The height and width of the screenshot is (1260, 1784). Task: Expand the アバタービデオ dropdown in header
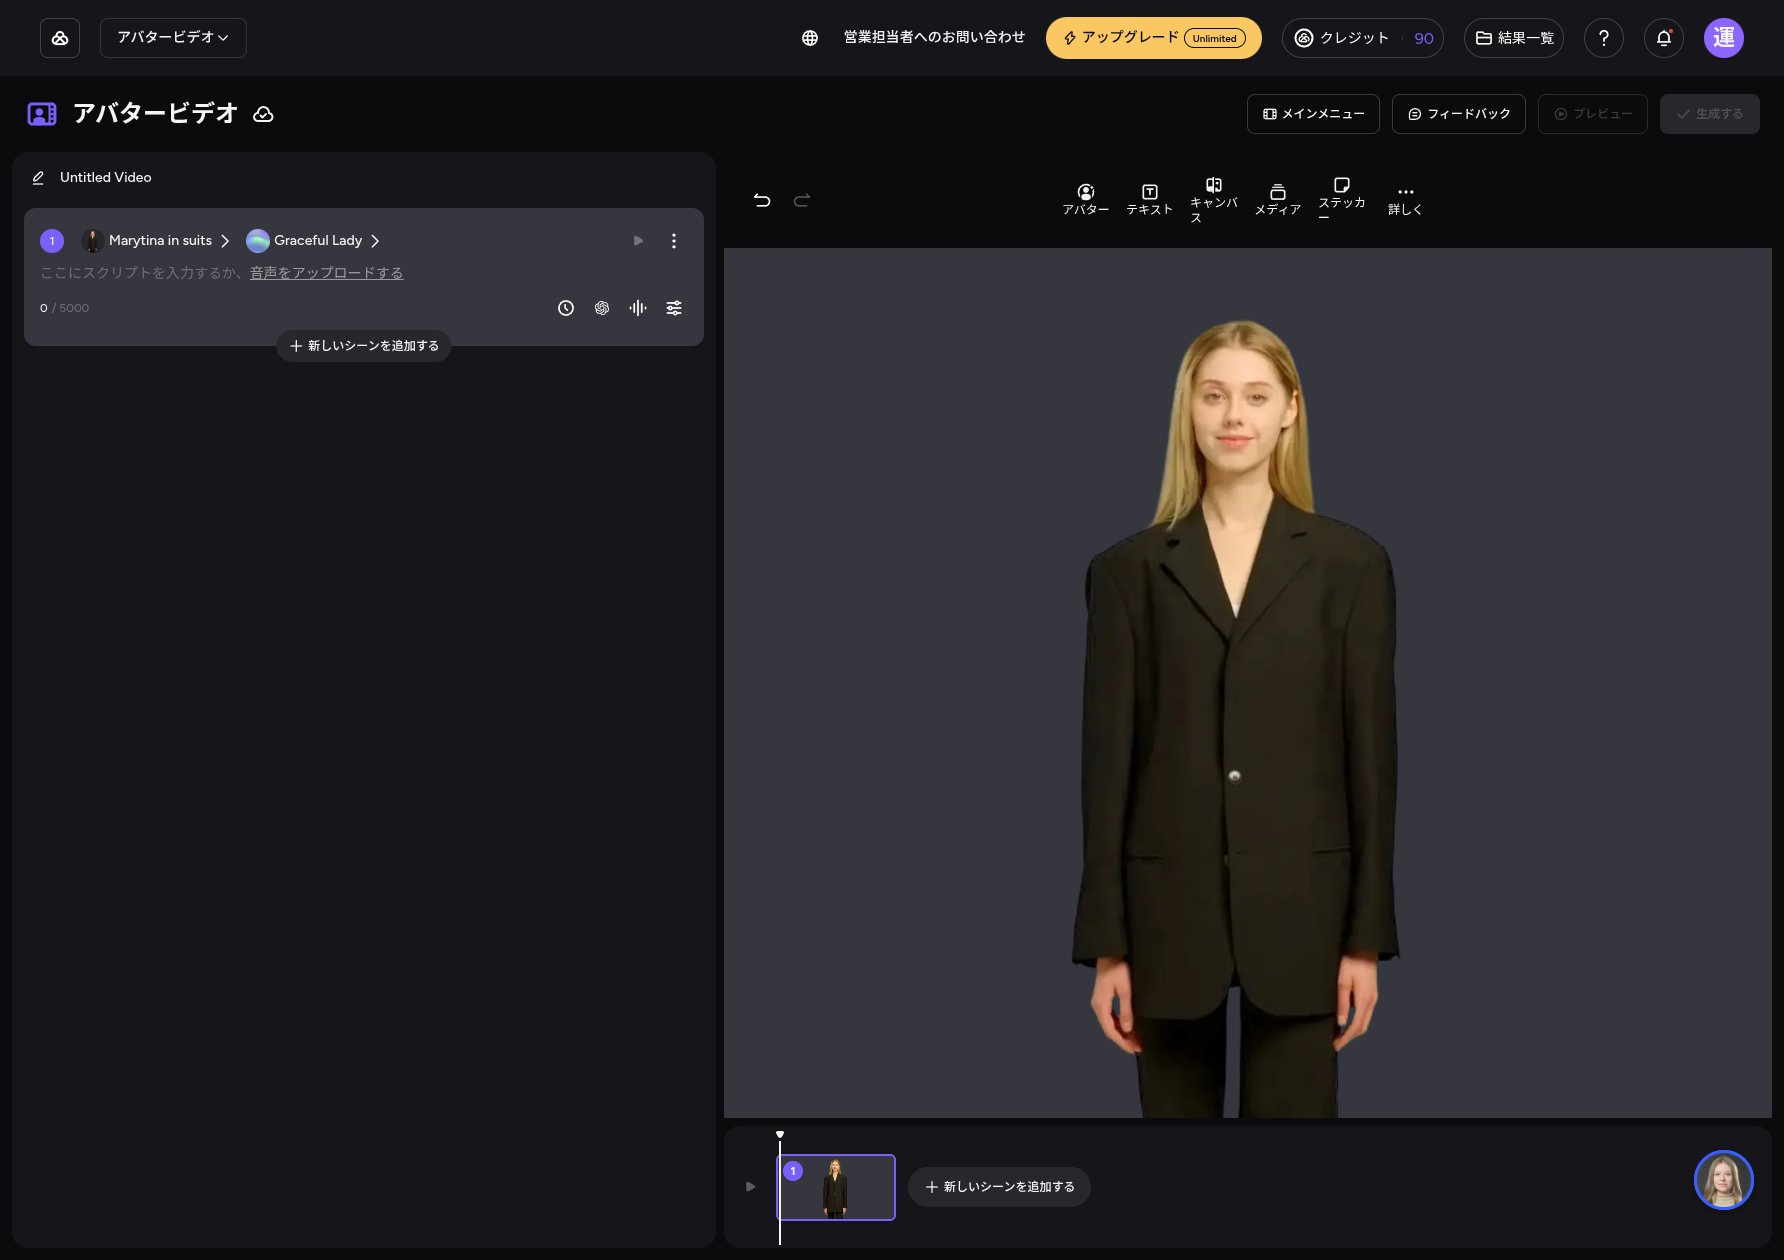(x=173, y=38)
